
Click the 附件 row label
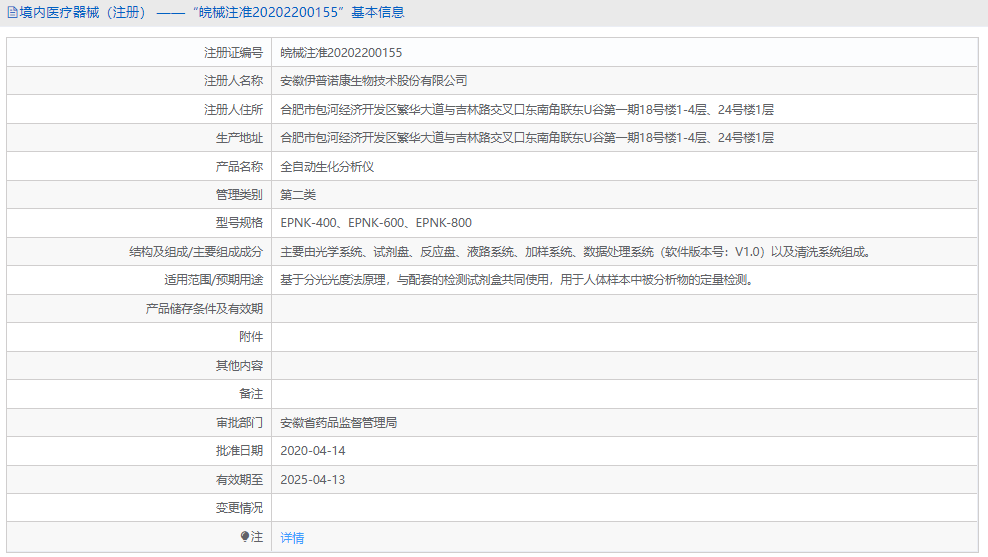pyautogui.click(x=251, y=337)
